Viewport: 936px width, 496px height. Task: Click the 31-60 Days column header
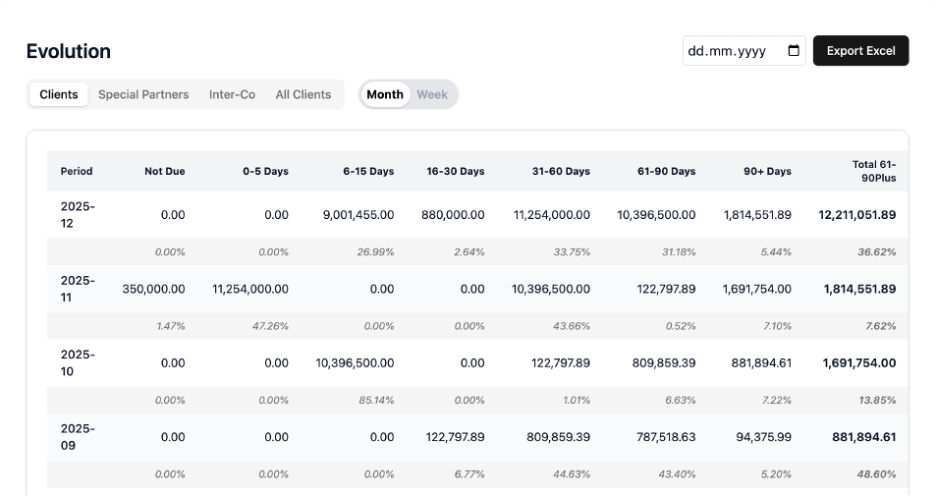pos(560,171)
